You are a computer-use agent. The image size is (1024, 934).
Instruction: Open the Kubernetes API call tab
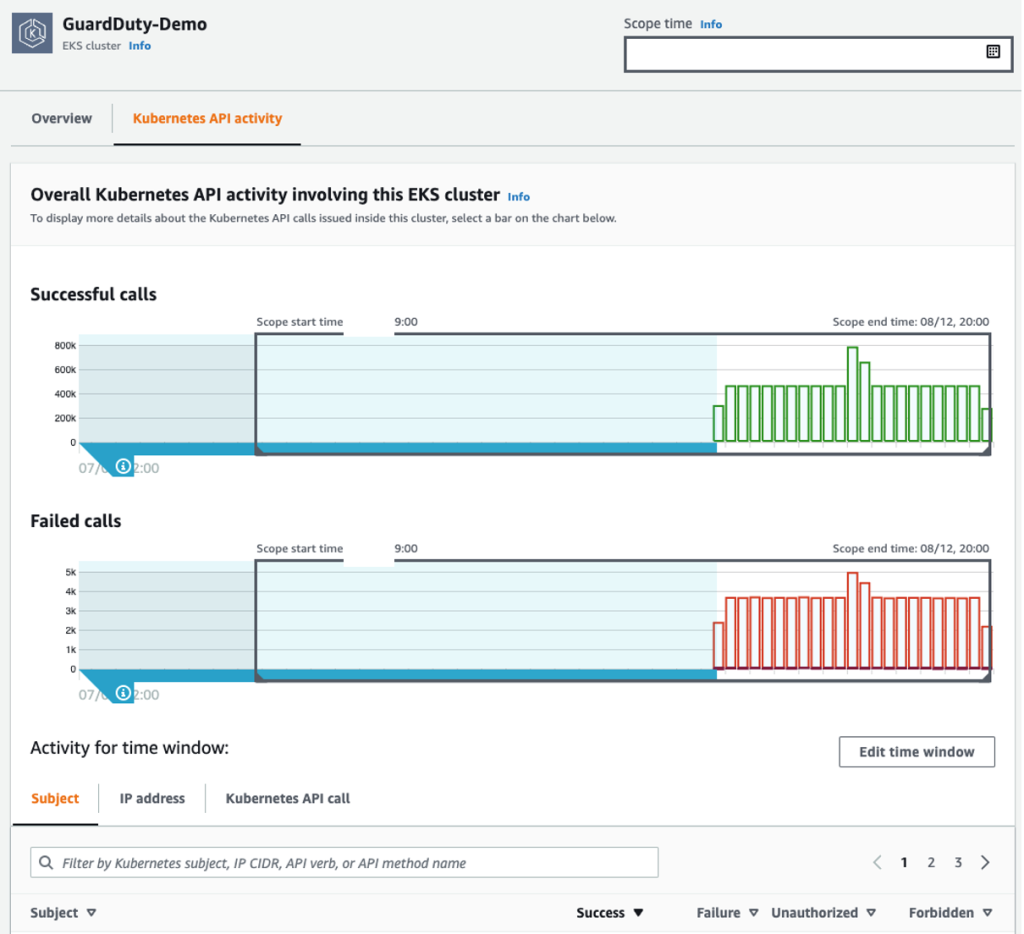[290, 798]
